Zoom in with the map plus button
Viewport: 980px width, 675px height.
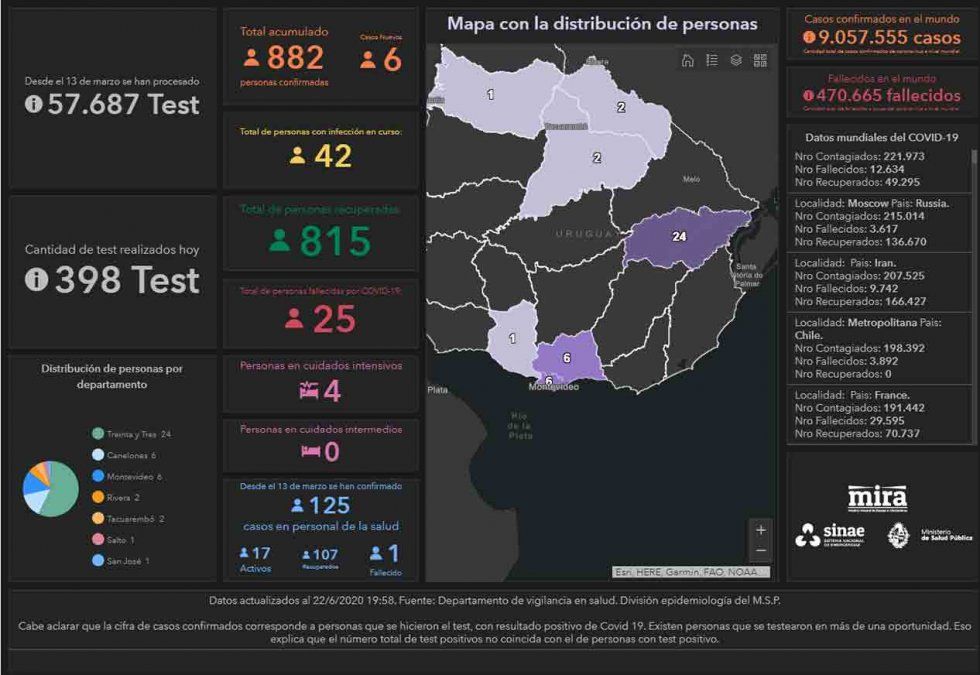[761, 530]
